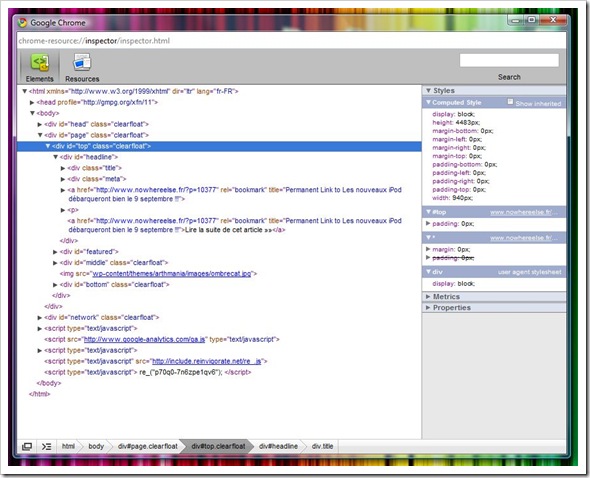
Task: Click the inspector.html address bar
Action: click(292, 41)
